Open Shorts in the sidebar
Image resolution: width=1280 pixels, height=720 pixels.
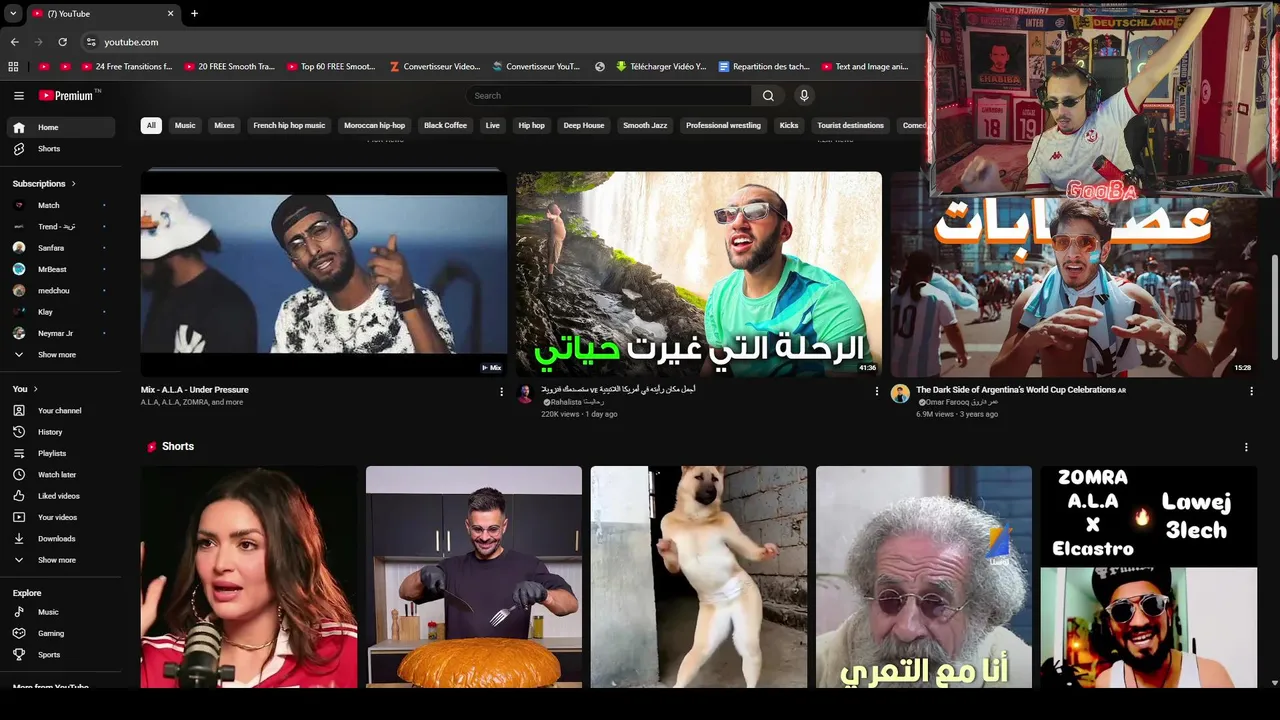click(61, 148)
